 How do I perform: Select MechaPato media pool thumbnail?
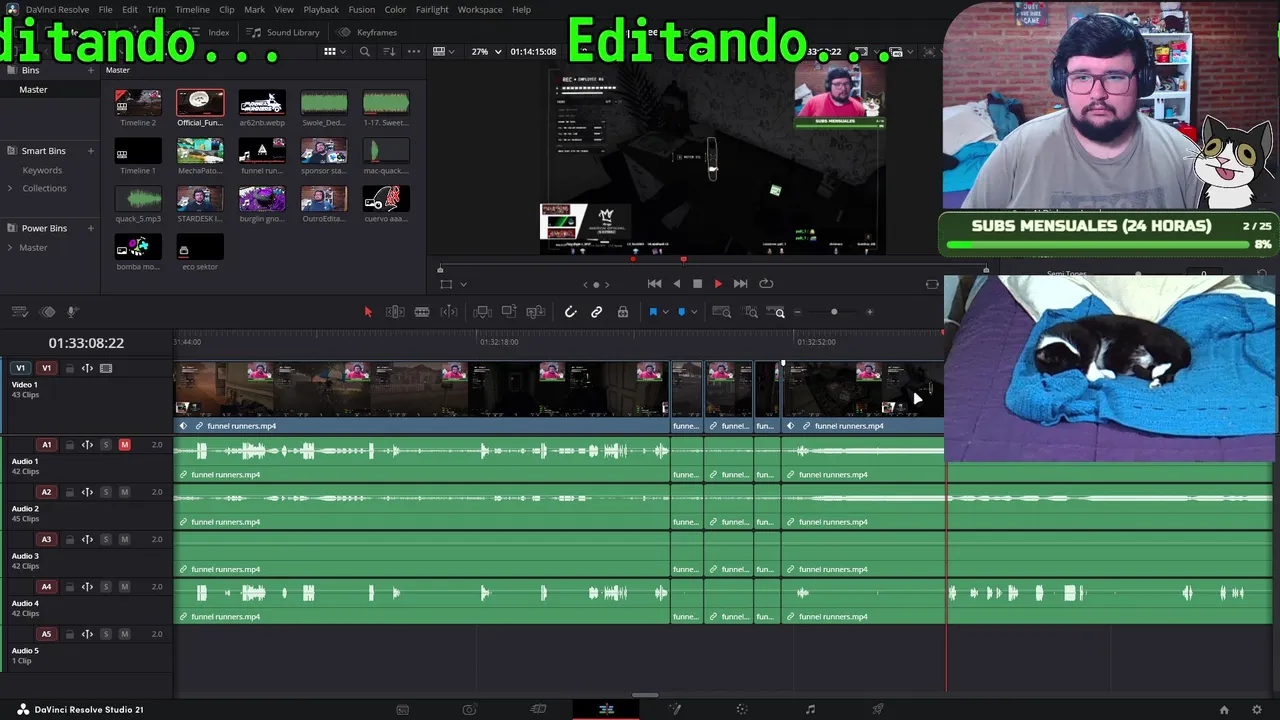pyautogui.click(x=200, y=151)
